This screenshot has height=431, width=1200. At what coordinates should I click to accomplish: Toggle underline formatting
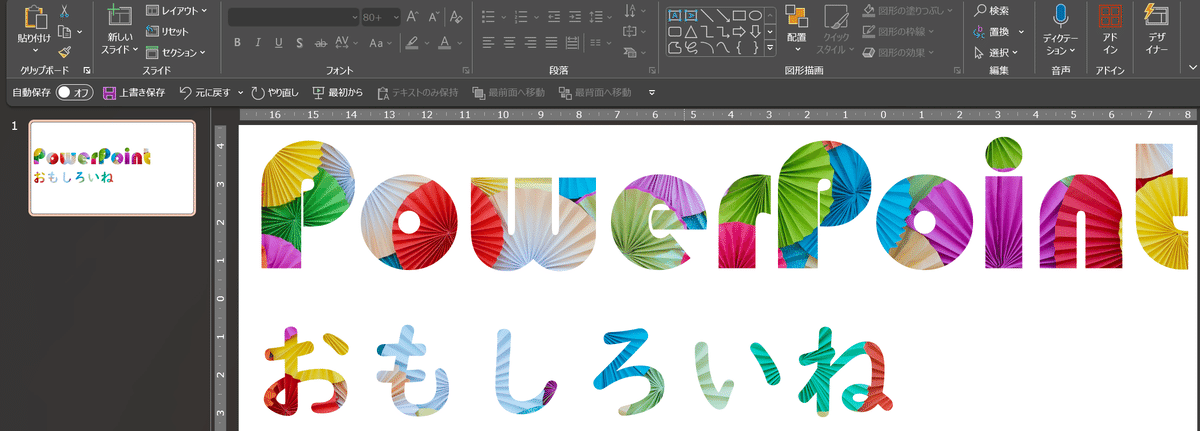[278, 42]
